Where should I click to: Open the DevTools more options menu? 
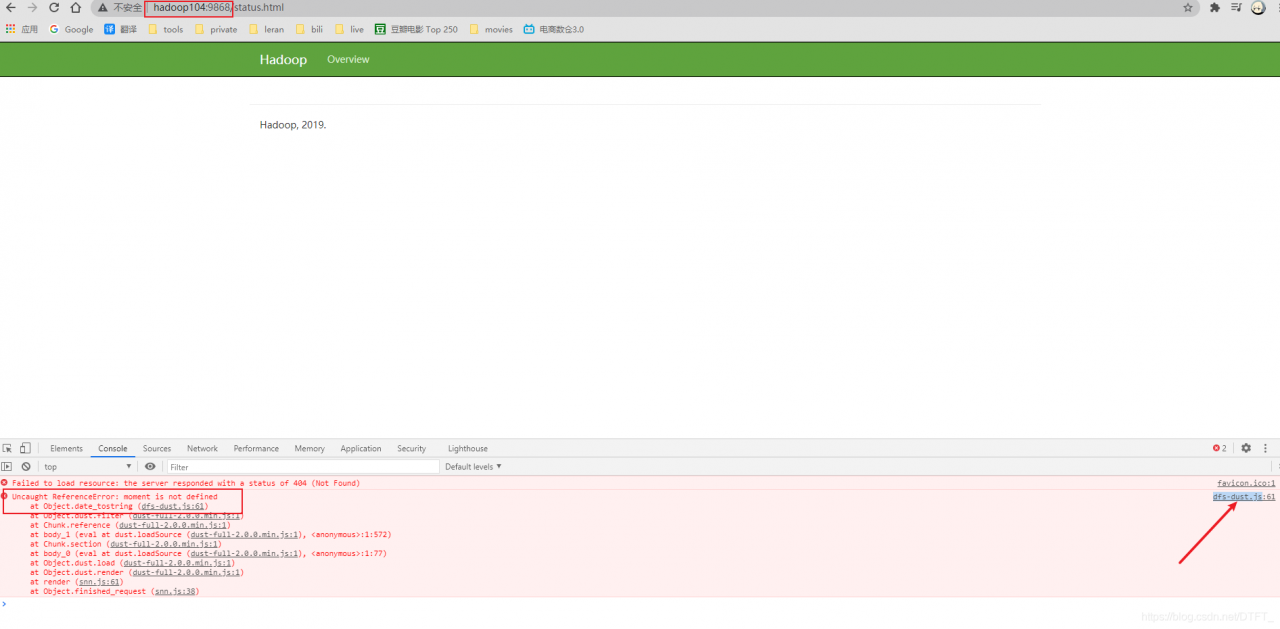pos(1266,448)
